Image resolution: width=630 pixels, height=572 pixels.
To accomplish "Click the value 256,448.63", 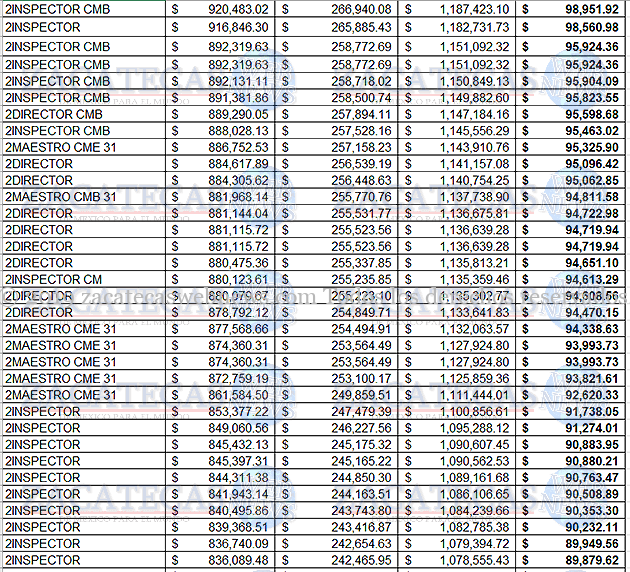I will [x=361, y=180].
